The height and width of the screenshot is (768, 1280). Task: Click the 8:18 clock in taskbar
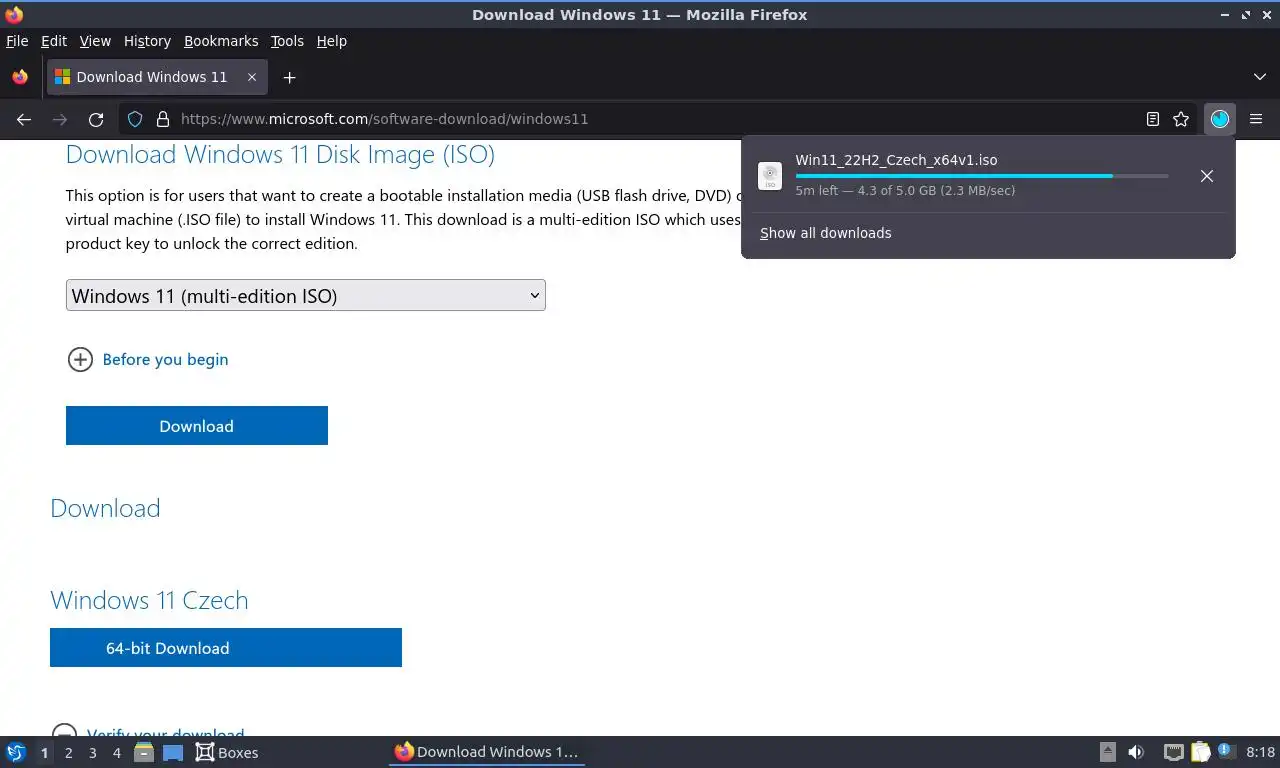pos(1261,752)
